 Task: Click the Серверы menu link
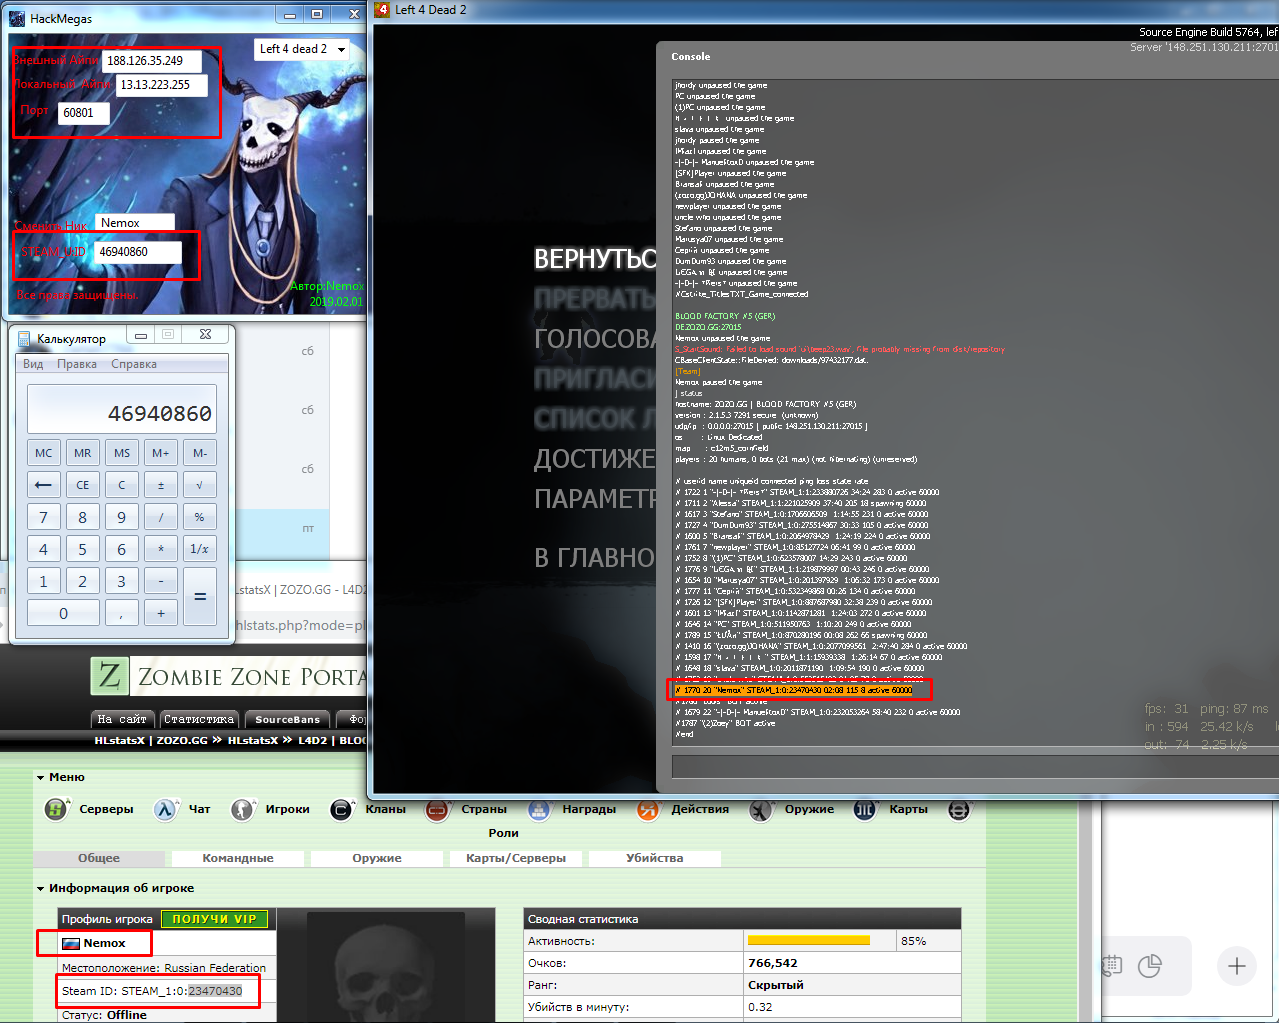point(106,809)
